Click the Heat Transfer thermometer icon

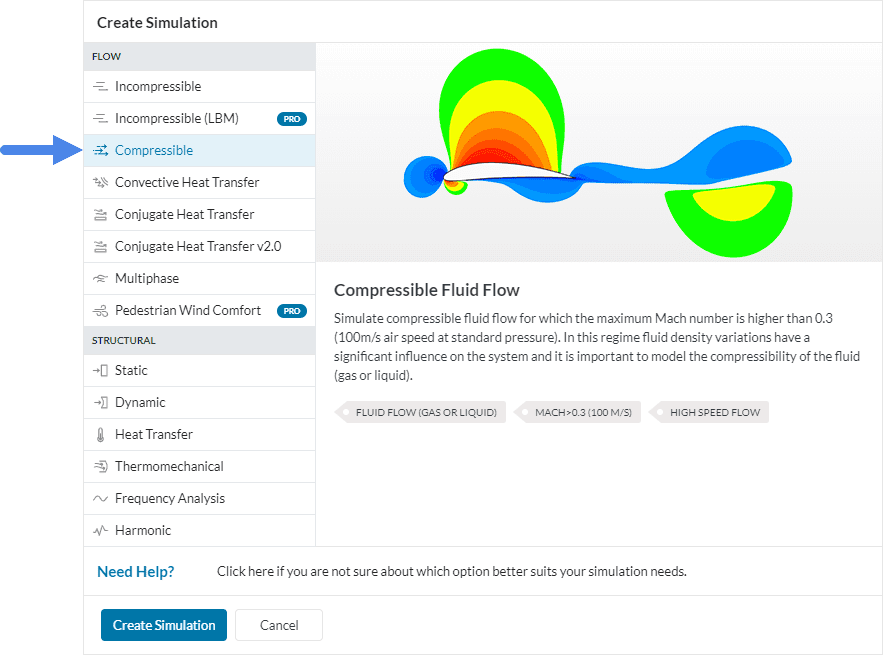pos(100,435)
